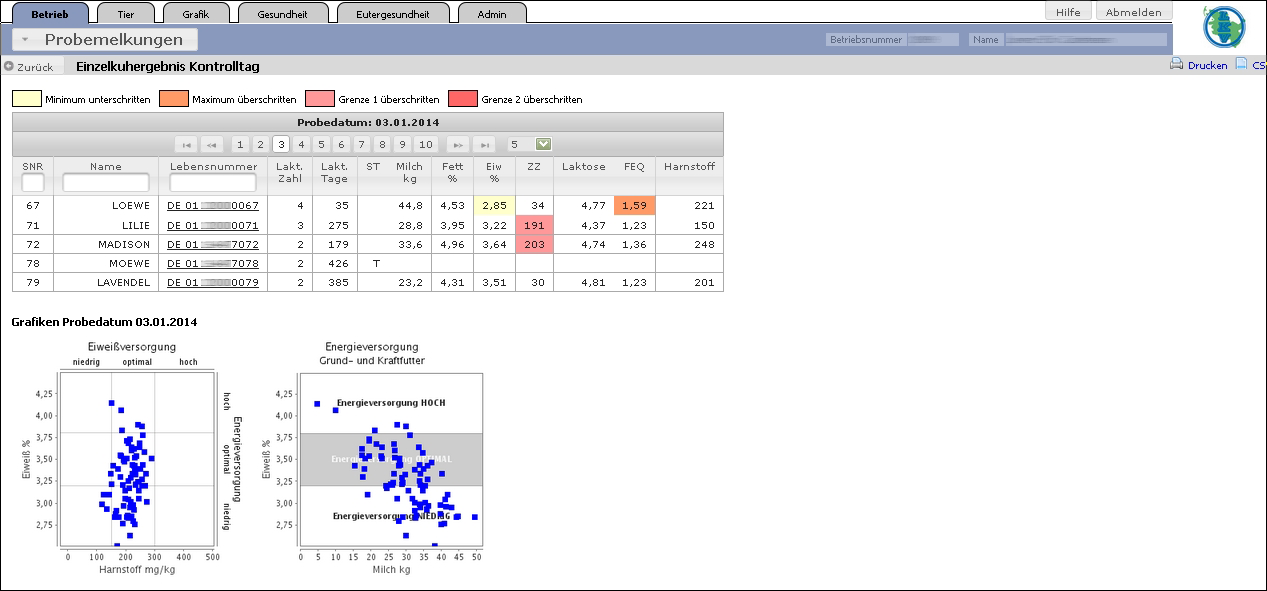The image size is (1267, 591).
Task: Open the rows-per-page dropdown
Action: (543, 144)
